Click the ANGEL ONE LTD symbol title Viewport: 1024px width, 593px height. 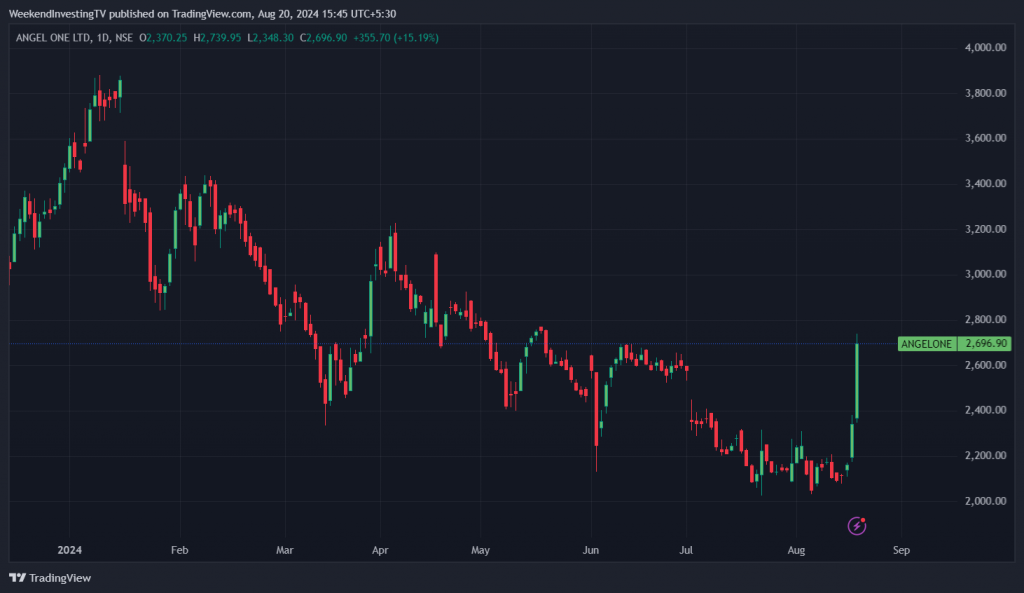(x=54, y=38)
